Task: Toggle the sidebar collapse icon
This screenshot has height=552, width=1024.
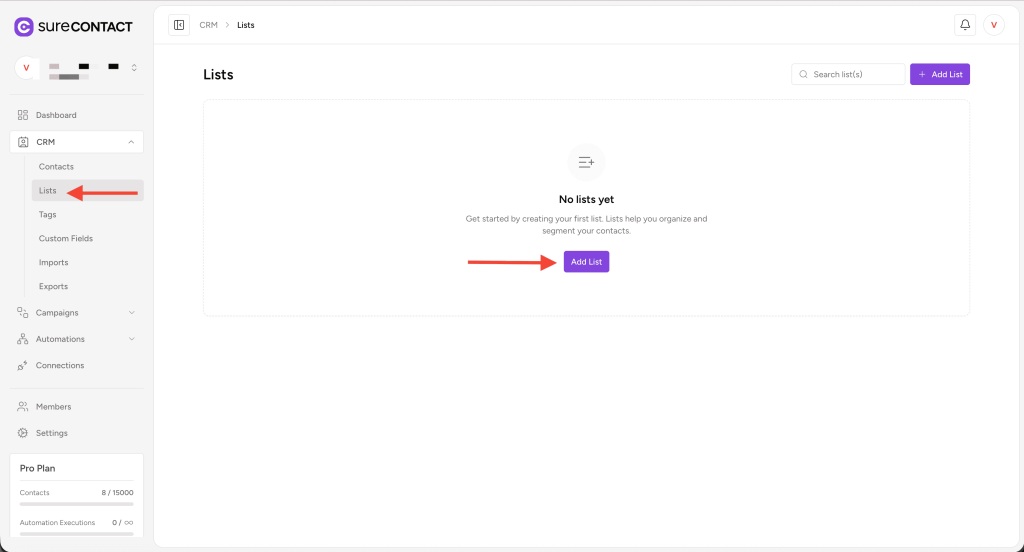Action: click(179, 25)
